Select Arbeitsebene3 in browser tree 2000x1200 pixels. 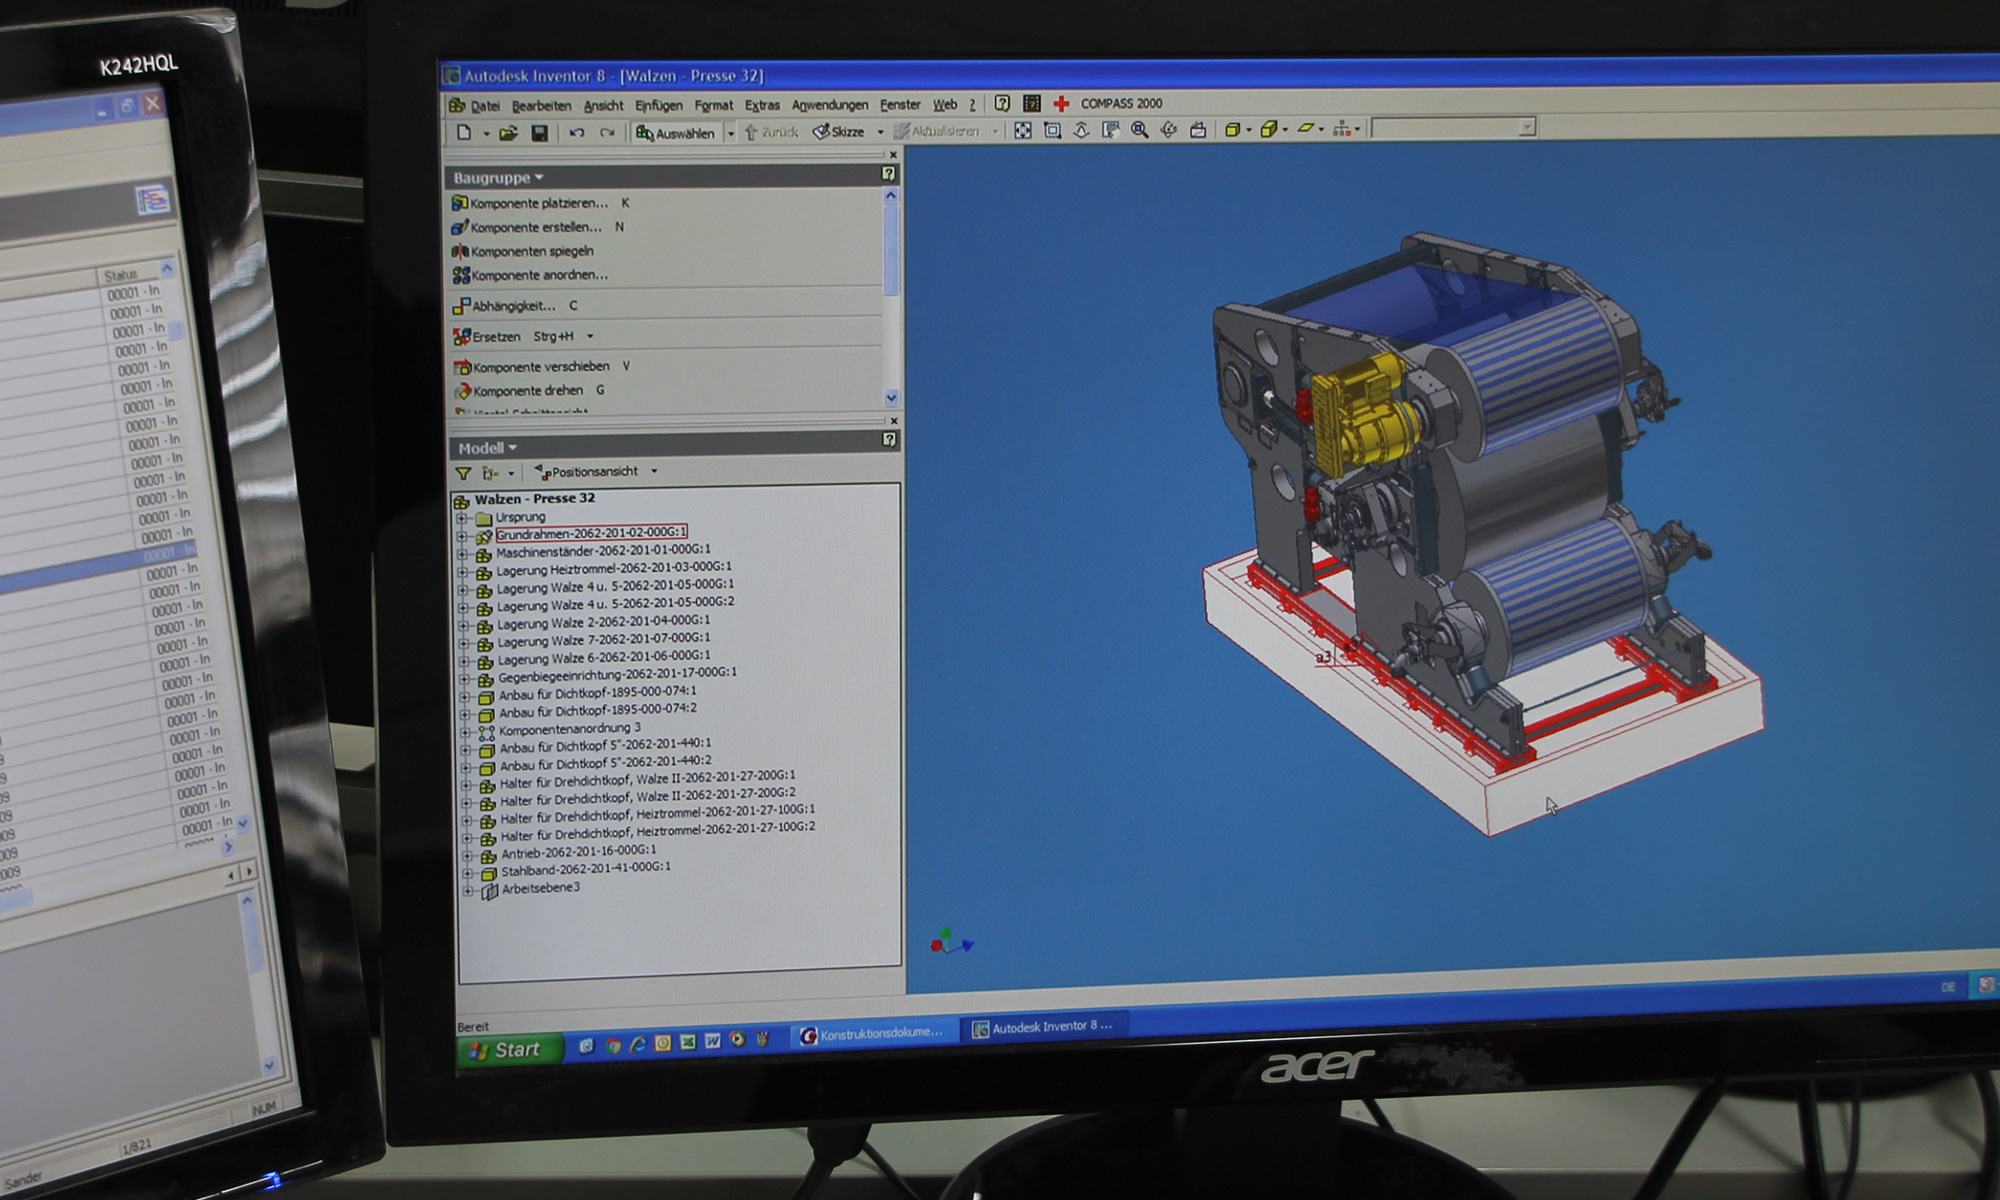pos(540,888)
